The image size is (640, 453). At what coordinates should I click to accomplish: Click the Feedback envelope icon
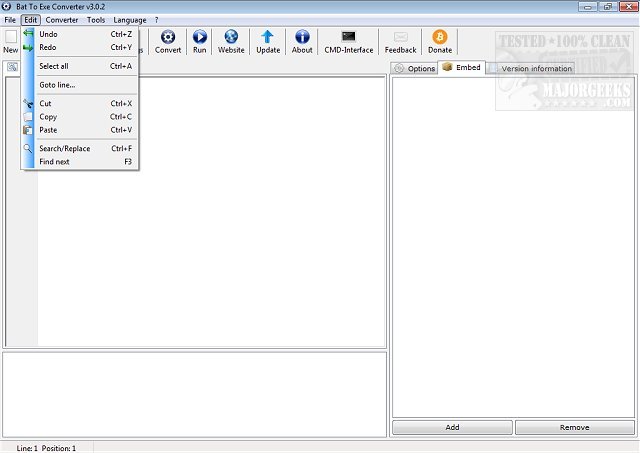click(x=400, y=37)
